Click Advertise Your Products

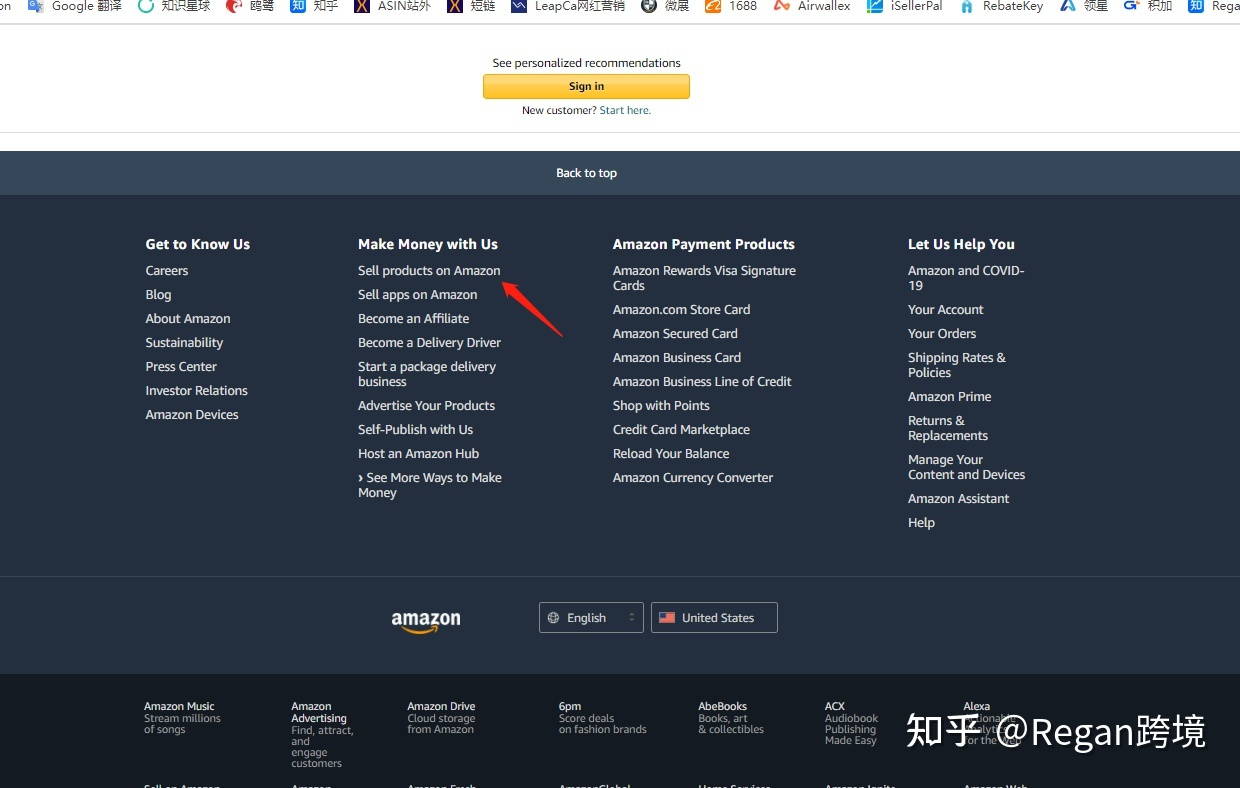coord(426,406)
